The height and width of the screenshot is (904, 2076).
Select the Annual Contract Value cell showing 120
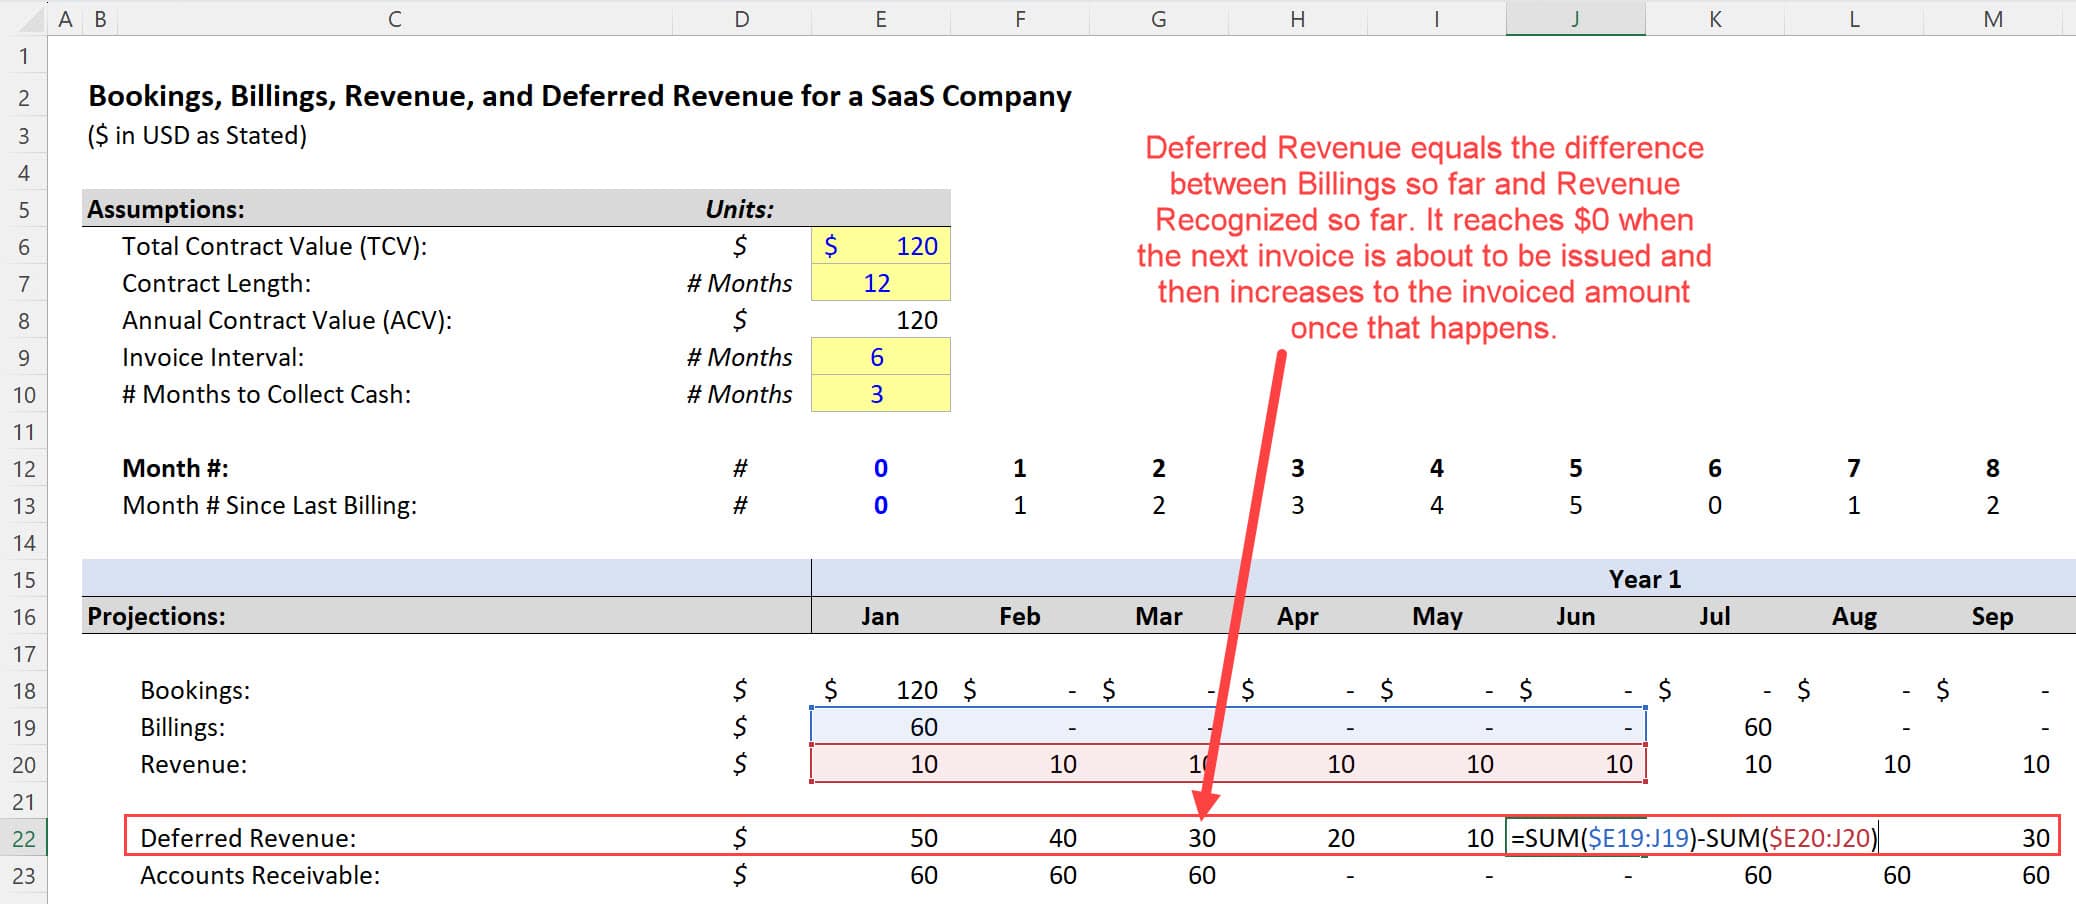pos(880,320)
